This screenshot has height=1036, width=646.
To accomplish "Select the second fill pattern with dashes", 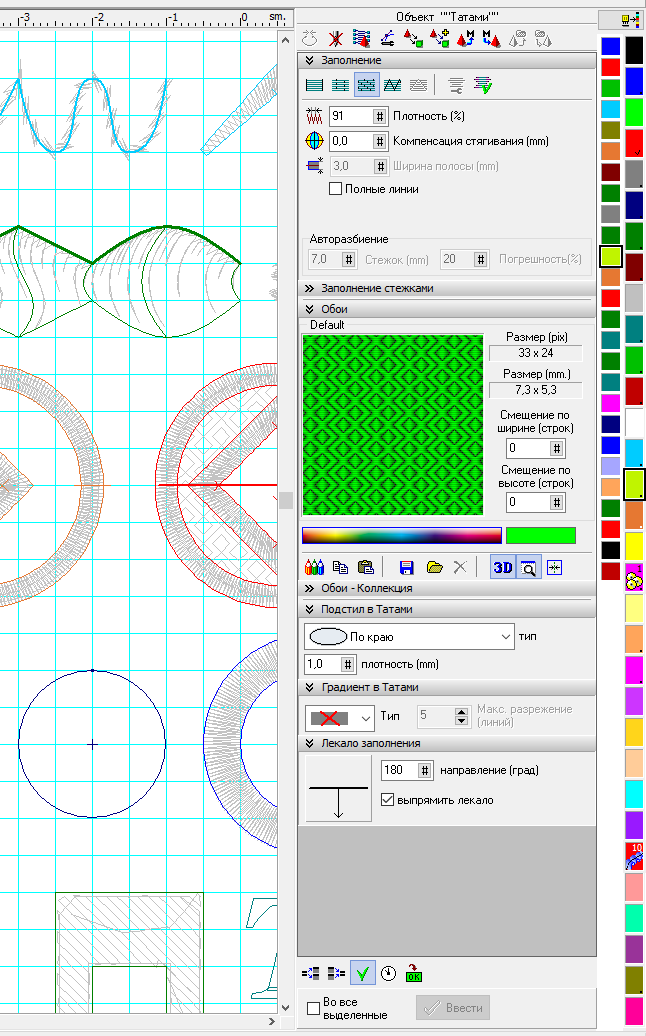I will click(x=340, y=85).
